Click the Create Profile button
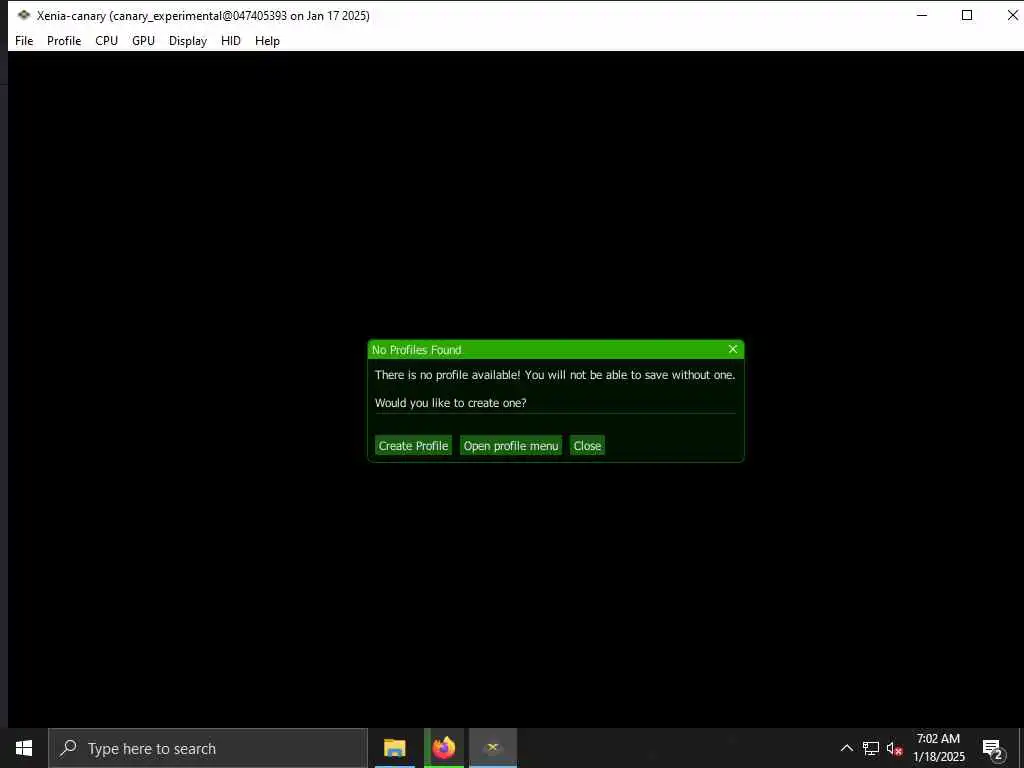Image resolution: width=1024 pixels, height=768 pixels. click(x=413, y=445)
